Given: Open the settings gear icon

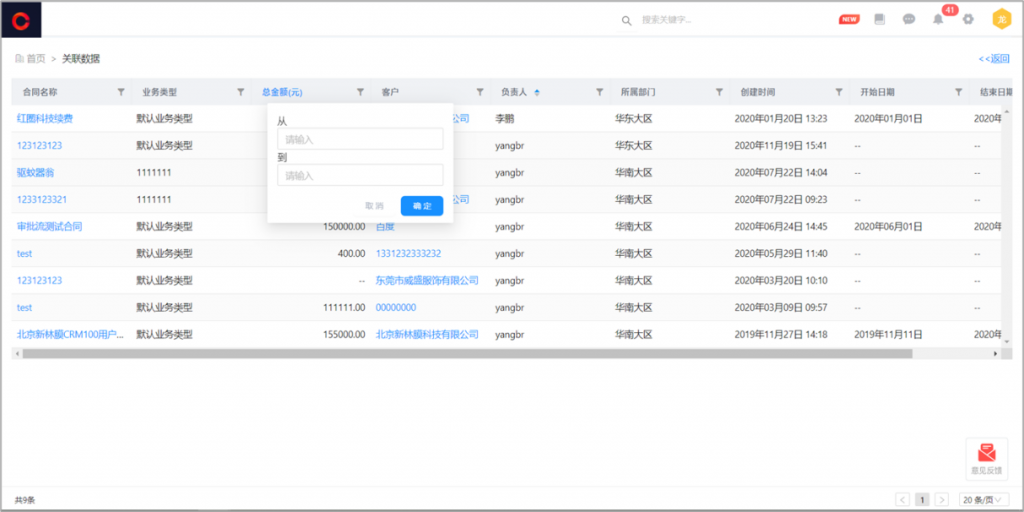Looking at the screenshot, I should tap(968, 19).
